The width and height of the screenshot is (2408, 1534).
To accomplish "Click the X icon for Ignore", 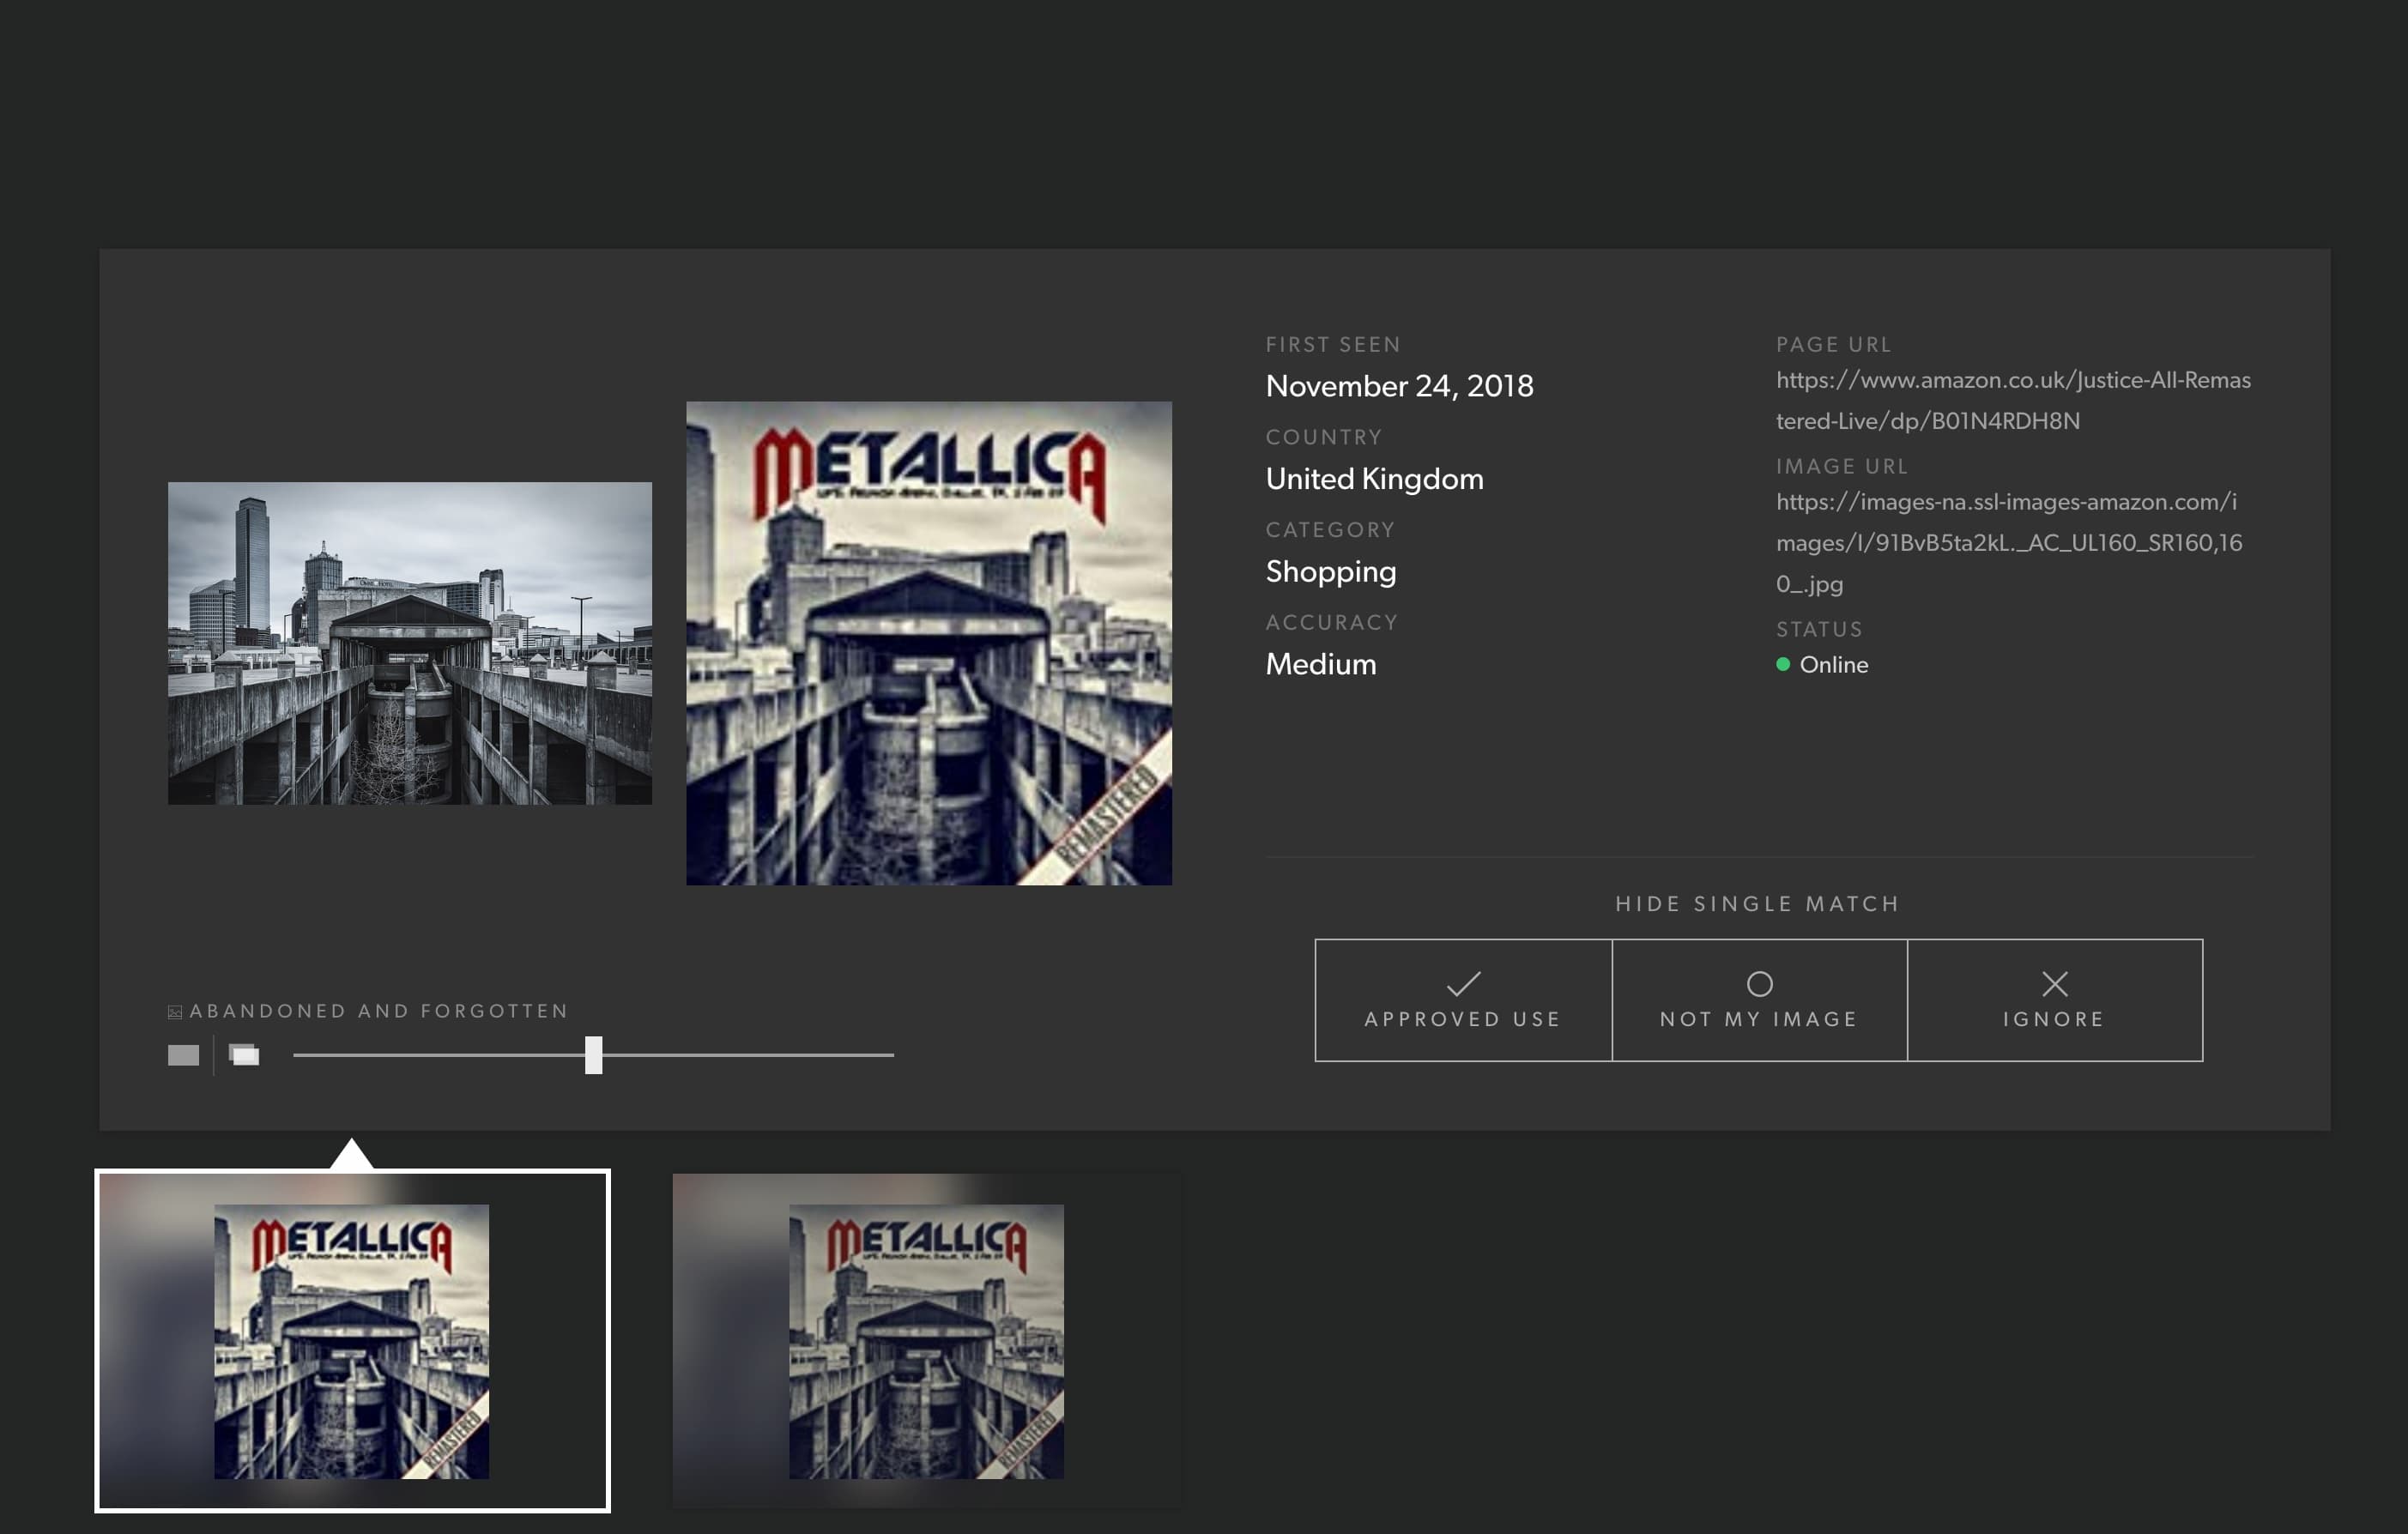I will click(x=2054, y=984).
